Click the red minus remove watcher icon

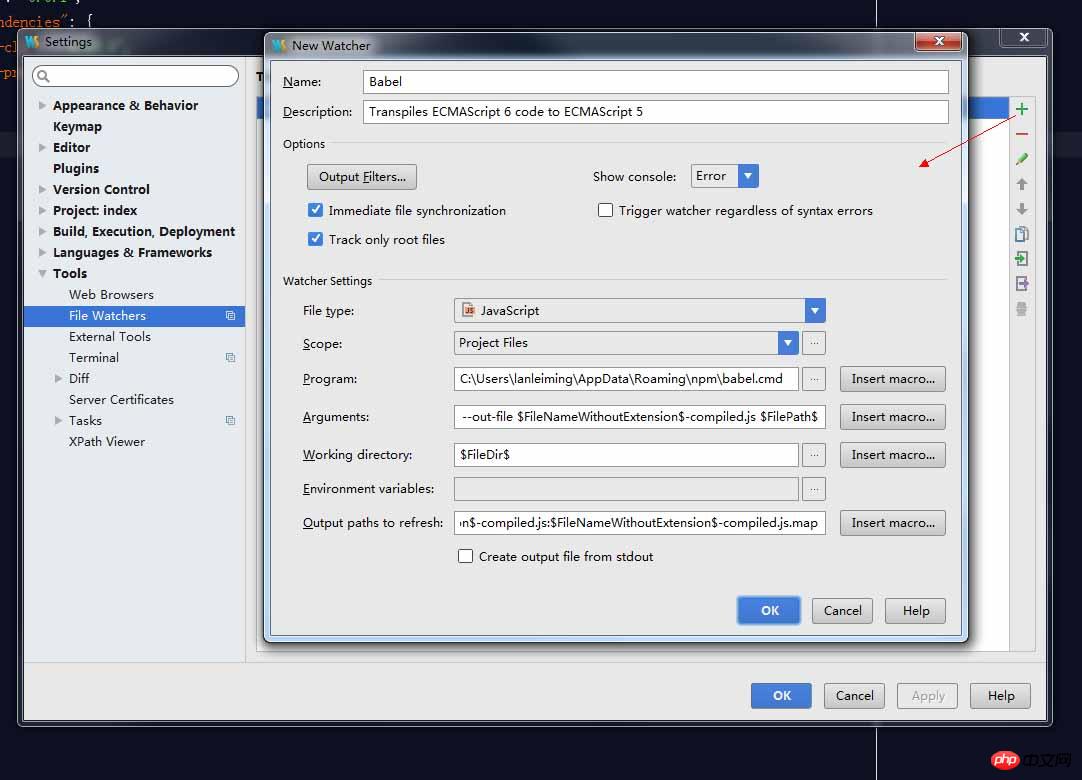tap(1022, 134)
